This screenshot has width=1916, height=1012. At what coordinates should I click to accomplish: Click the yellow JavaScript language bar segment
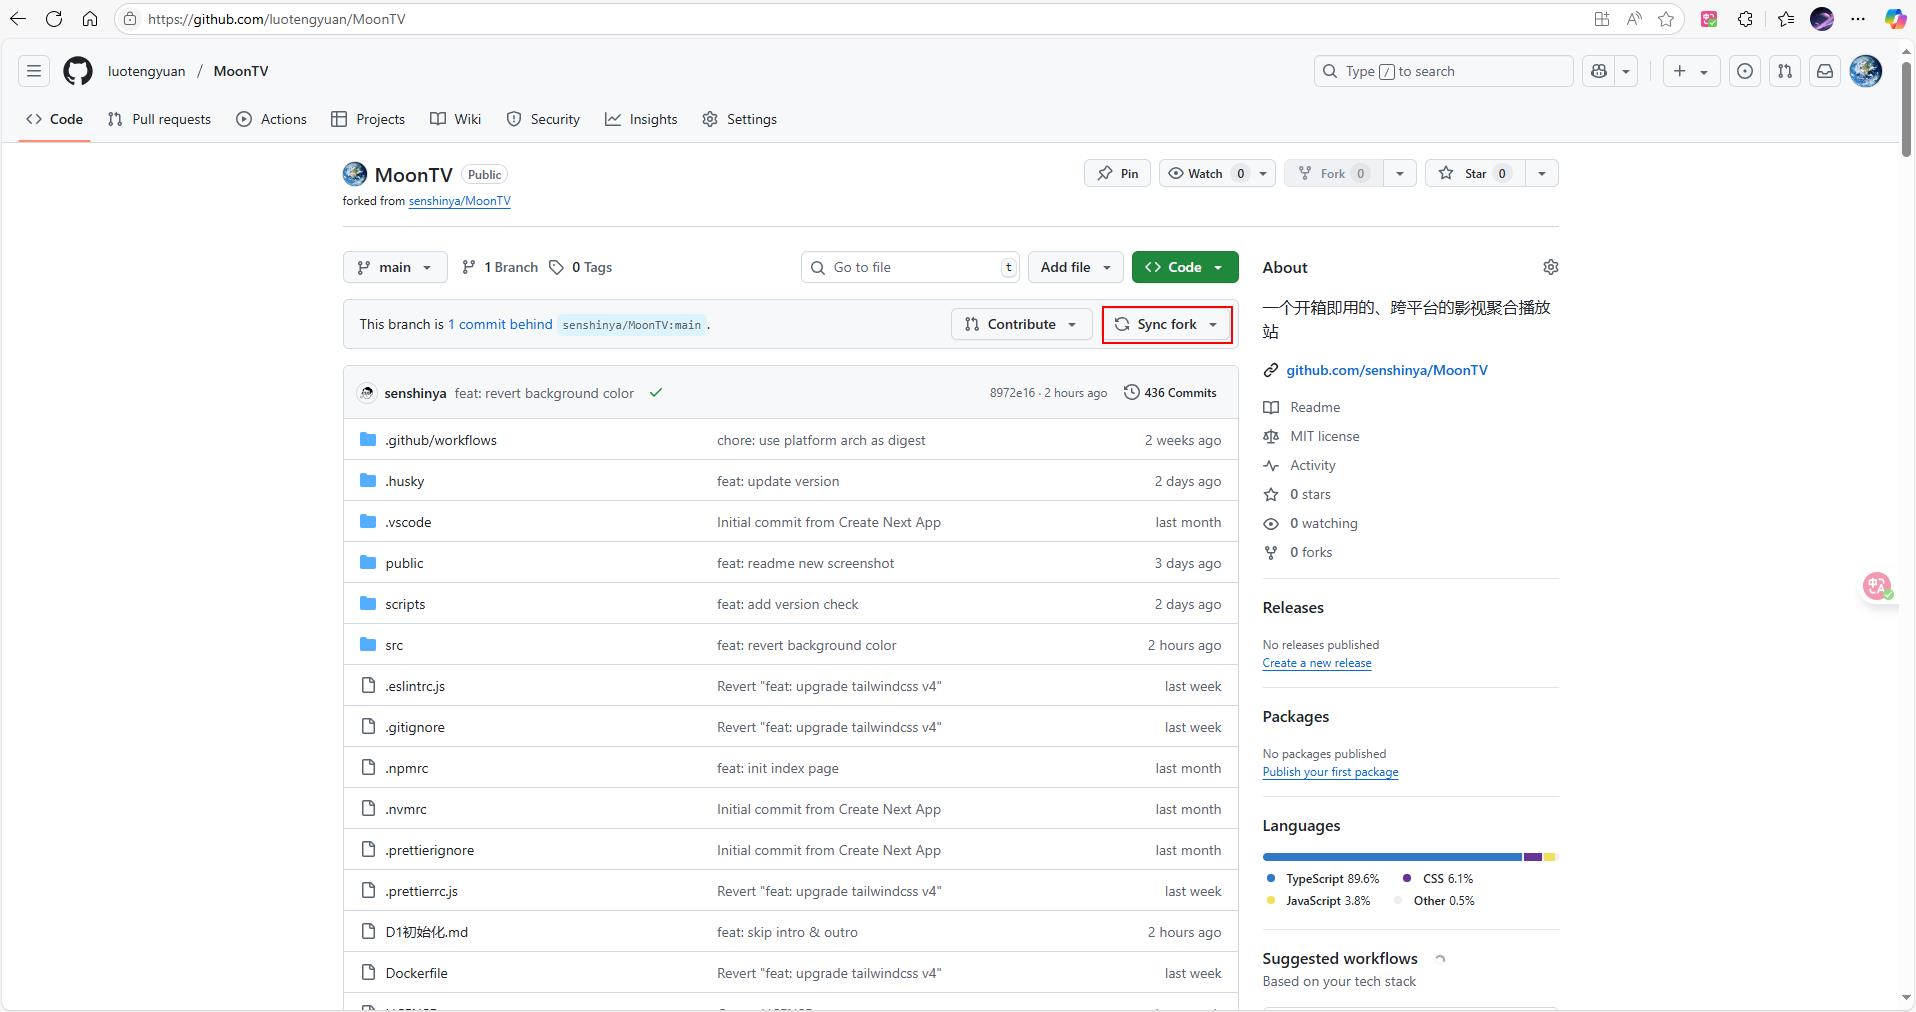click(1549, 857)
